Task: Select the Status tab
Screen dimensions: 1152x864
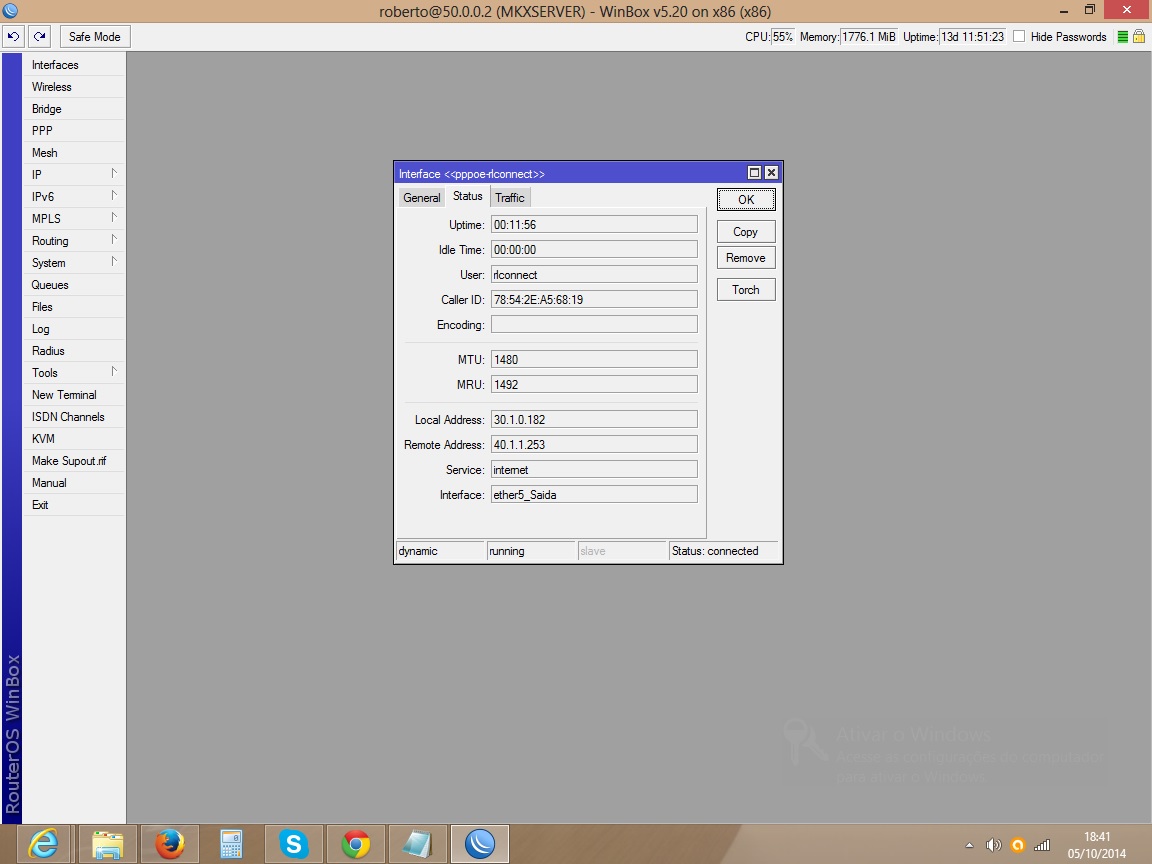Action: click(x=467, y=196)
